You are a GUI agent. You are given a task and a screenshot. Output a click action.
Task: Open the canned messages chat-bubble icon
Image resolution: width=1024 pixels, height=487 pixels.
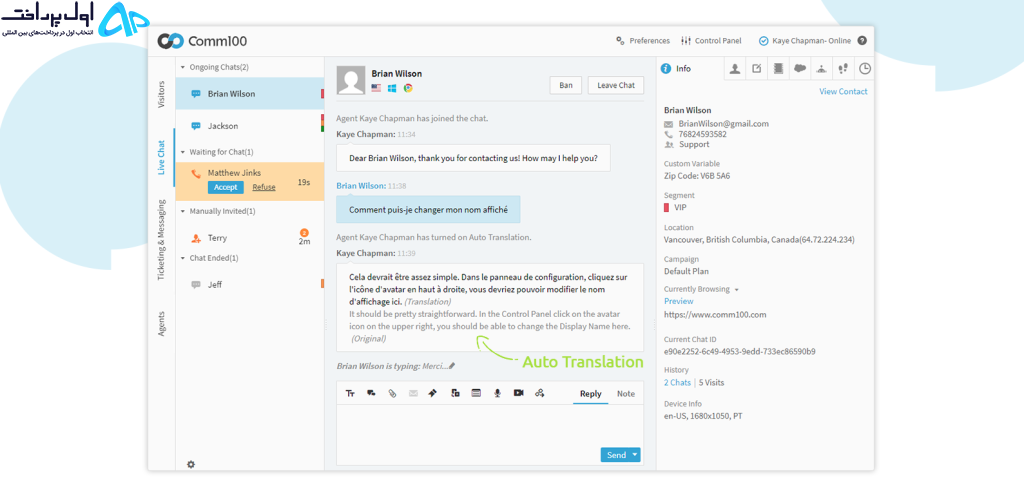click(x=371, y=394)
